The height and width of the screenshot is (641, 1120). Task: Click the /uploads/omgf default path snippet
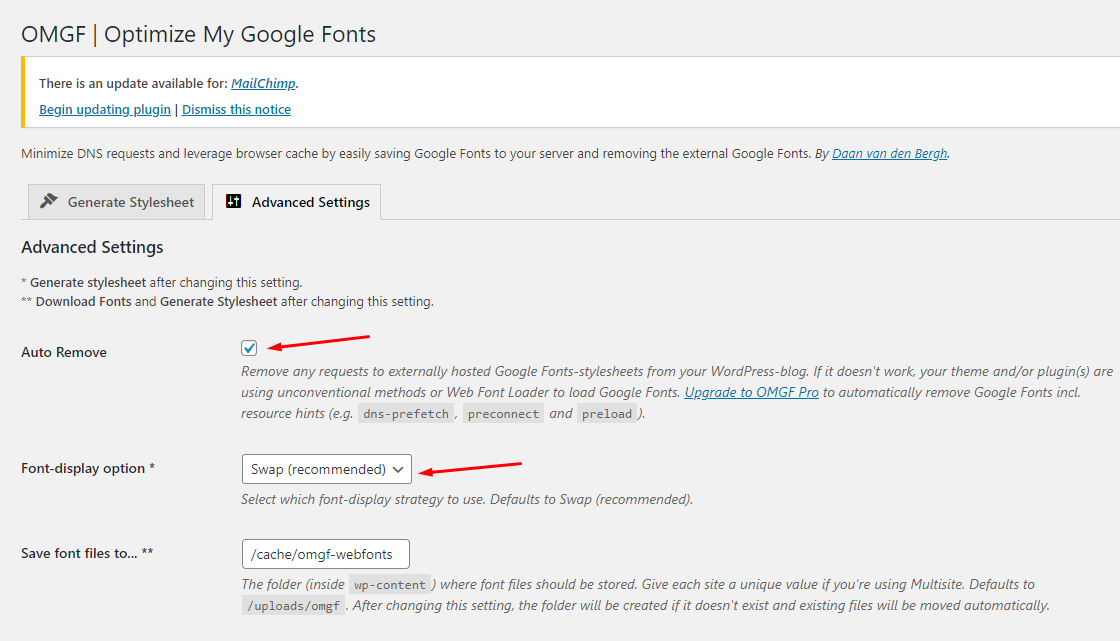pos(294,606)
